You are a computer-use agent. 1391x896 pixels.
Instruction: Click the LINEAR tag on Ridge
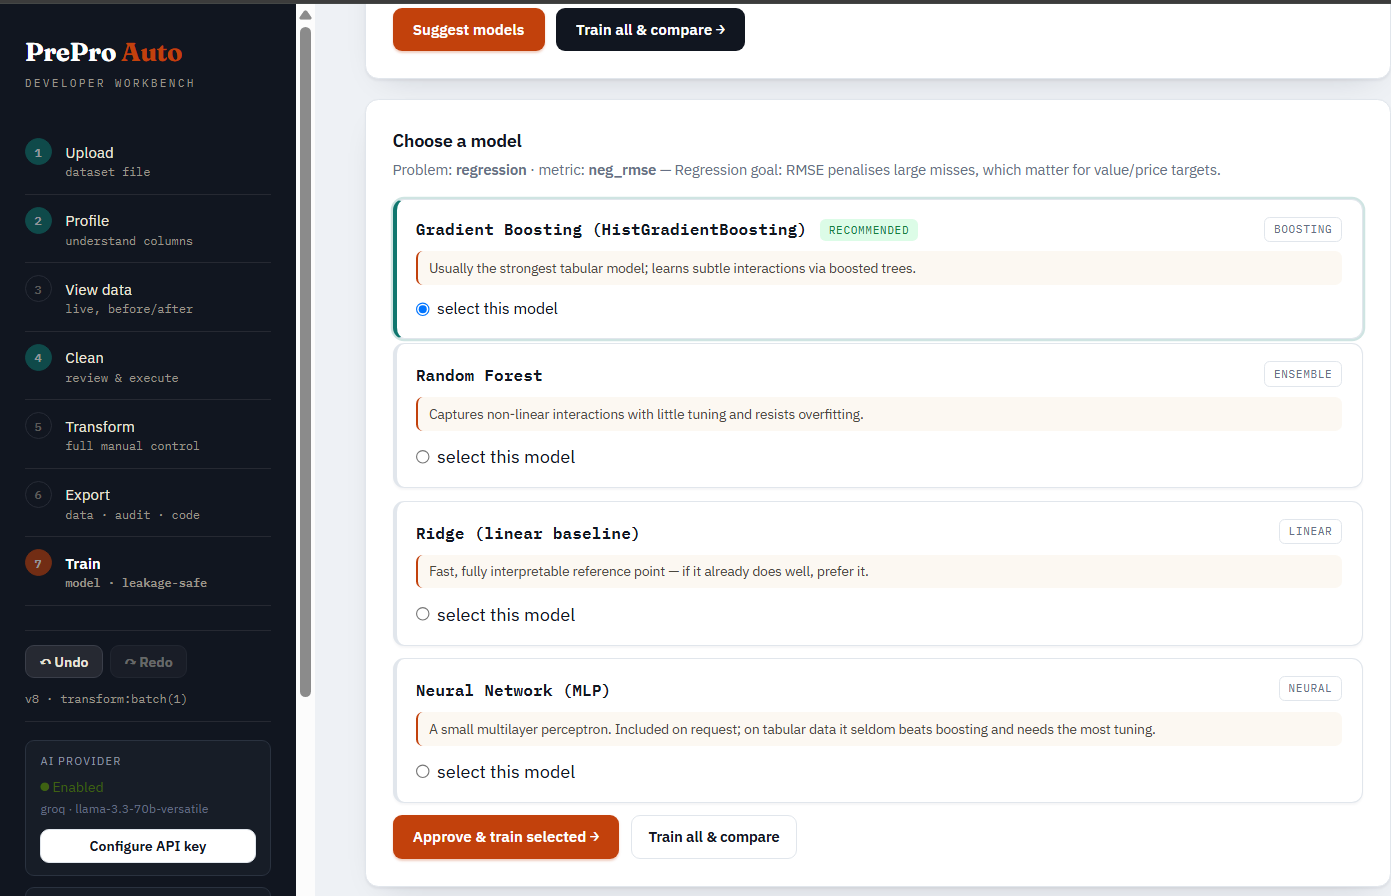coord(1310,531)
